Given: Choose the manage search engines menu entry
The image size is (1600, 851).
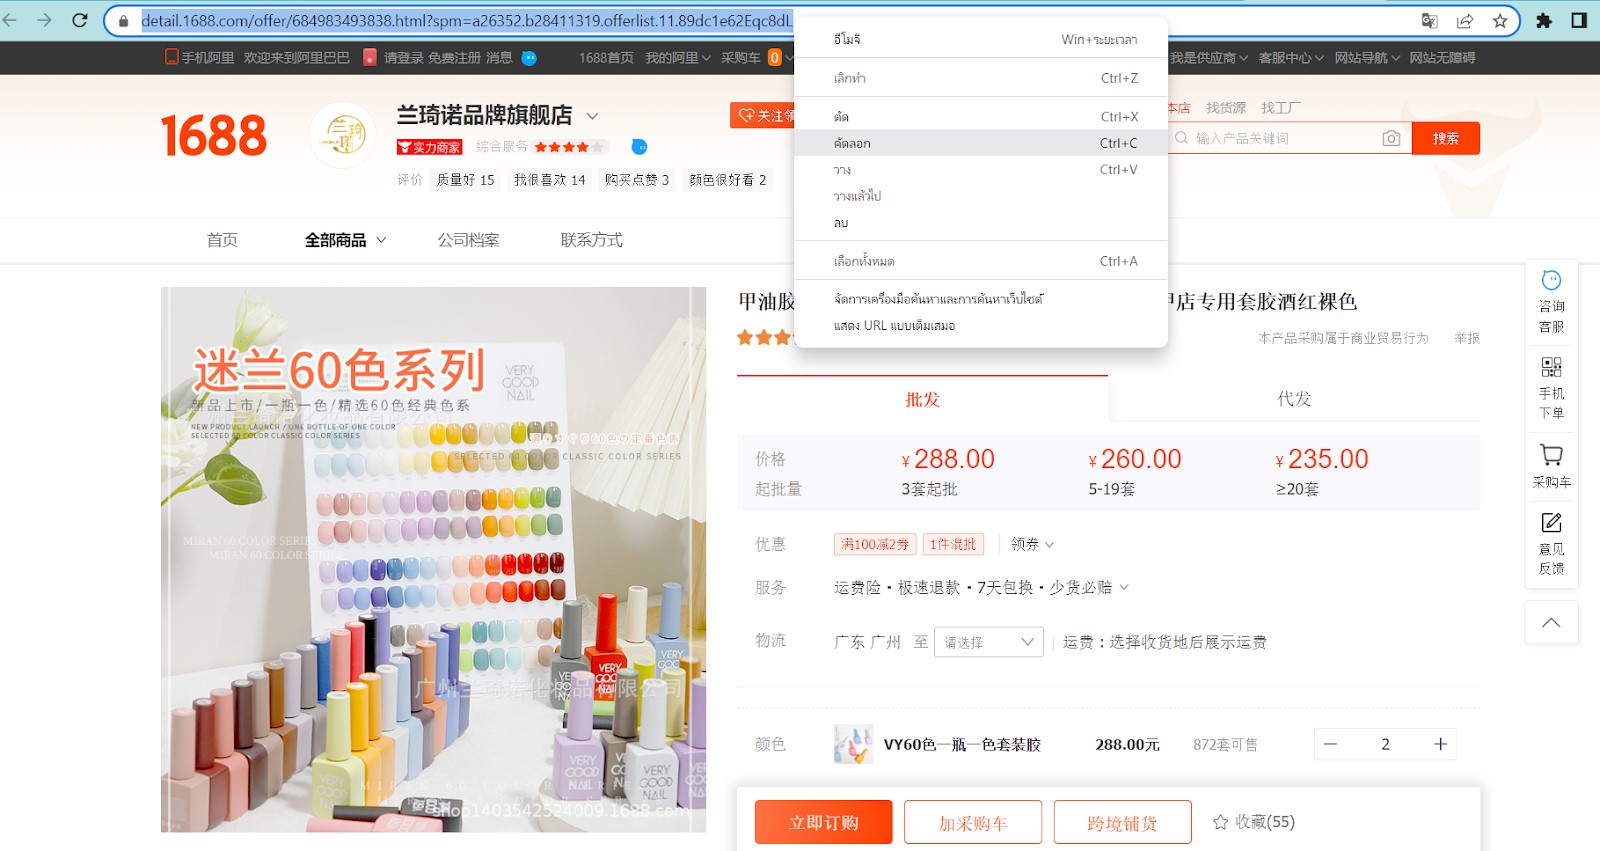Looking at the screenshot, I should click(981, 299).
